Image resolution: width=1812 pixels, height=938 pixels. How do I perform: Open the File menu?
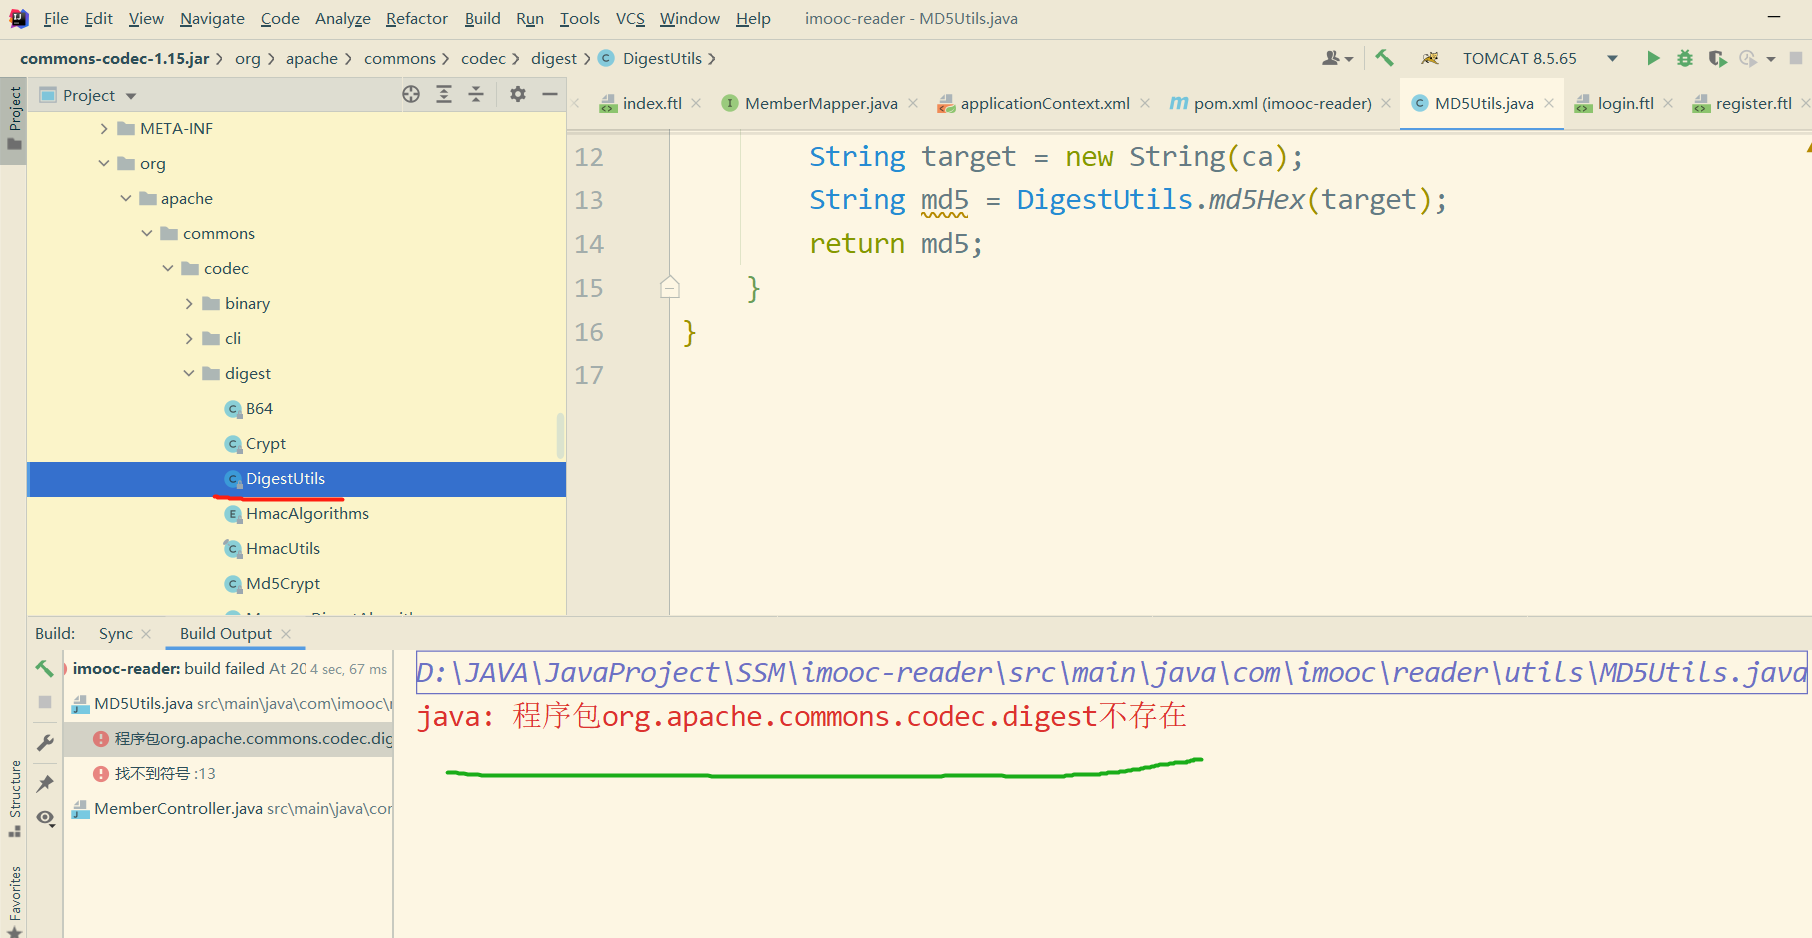tap(56, 18)
